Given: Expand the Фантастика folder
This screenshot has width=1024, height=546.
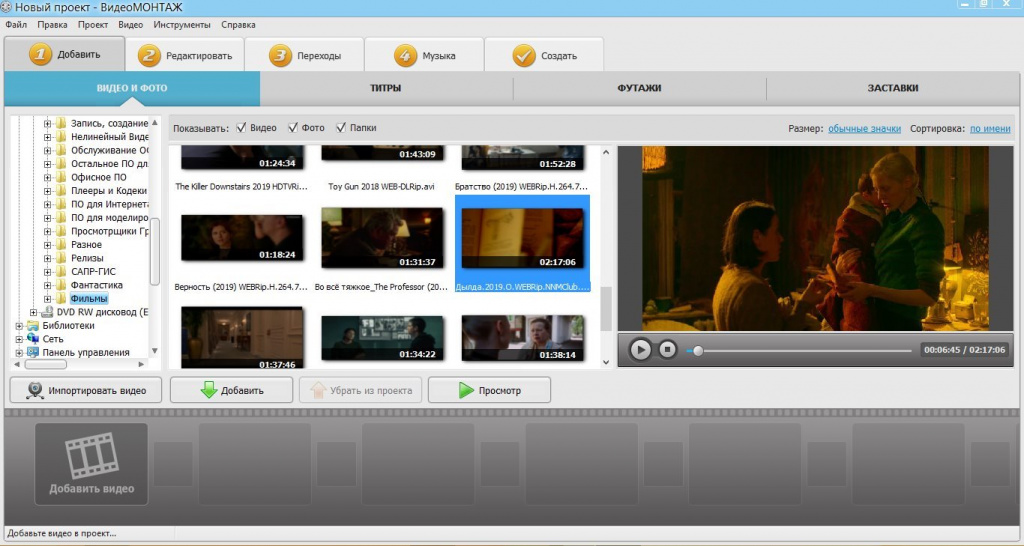Looking at the screenshot, I should point(48,285).
